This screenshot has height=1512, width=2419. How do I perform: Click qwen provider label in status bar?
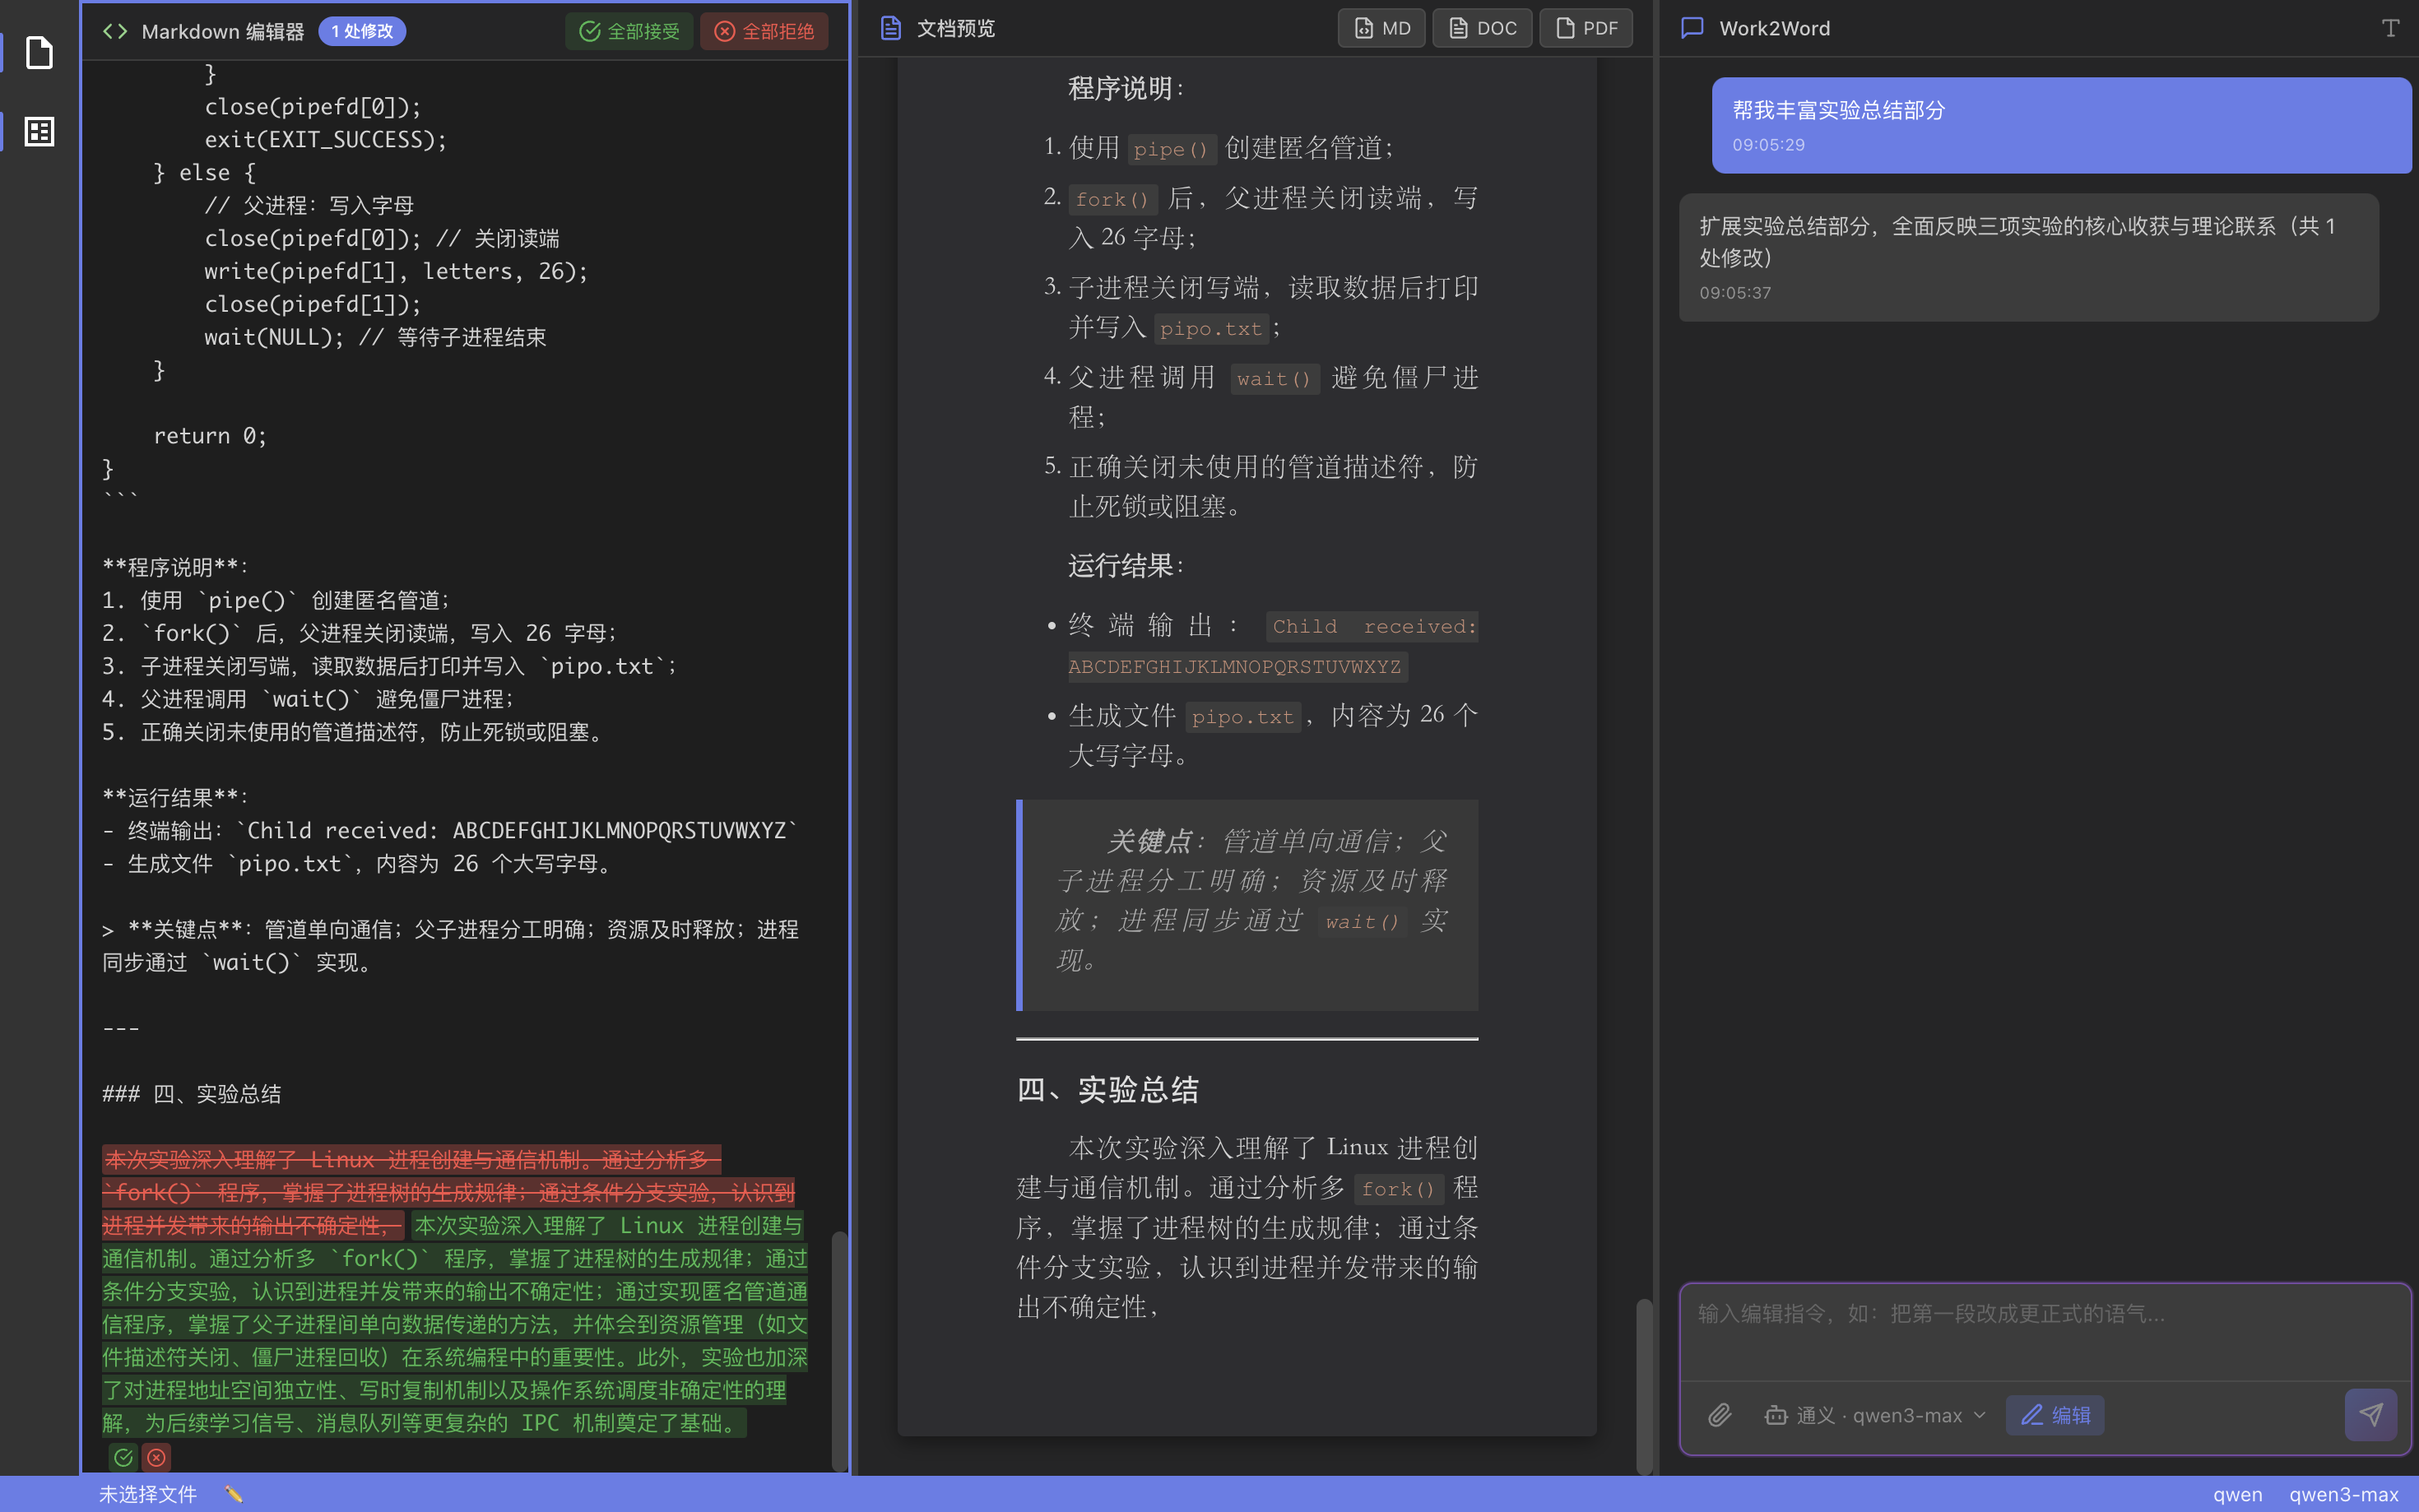point(2237,1494)
